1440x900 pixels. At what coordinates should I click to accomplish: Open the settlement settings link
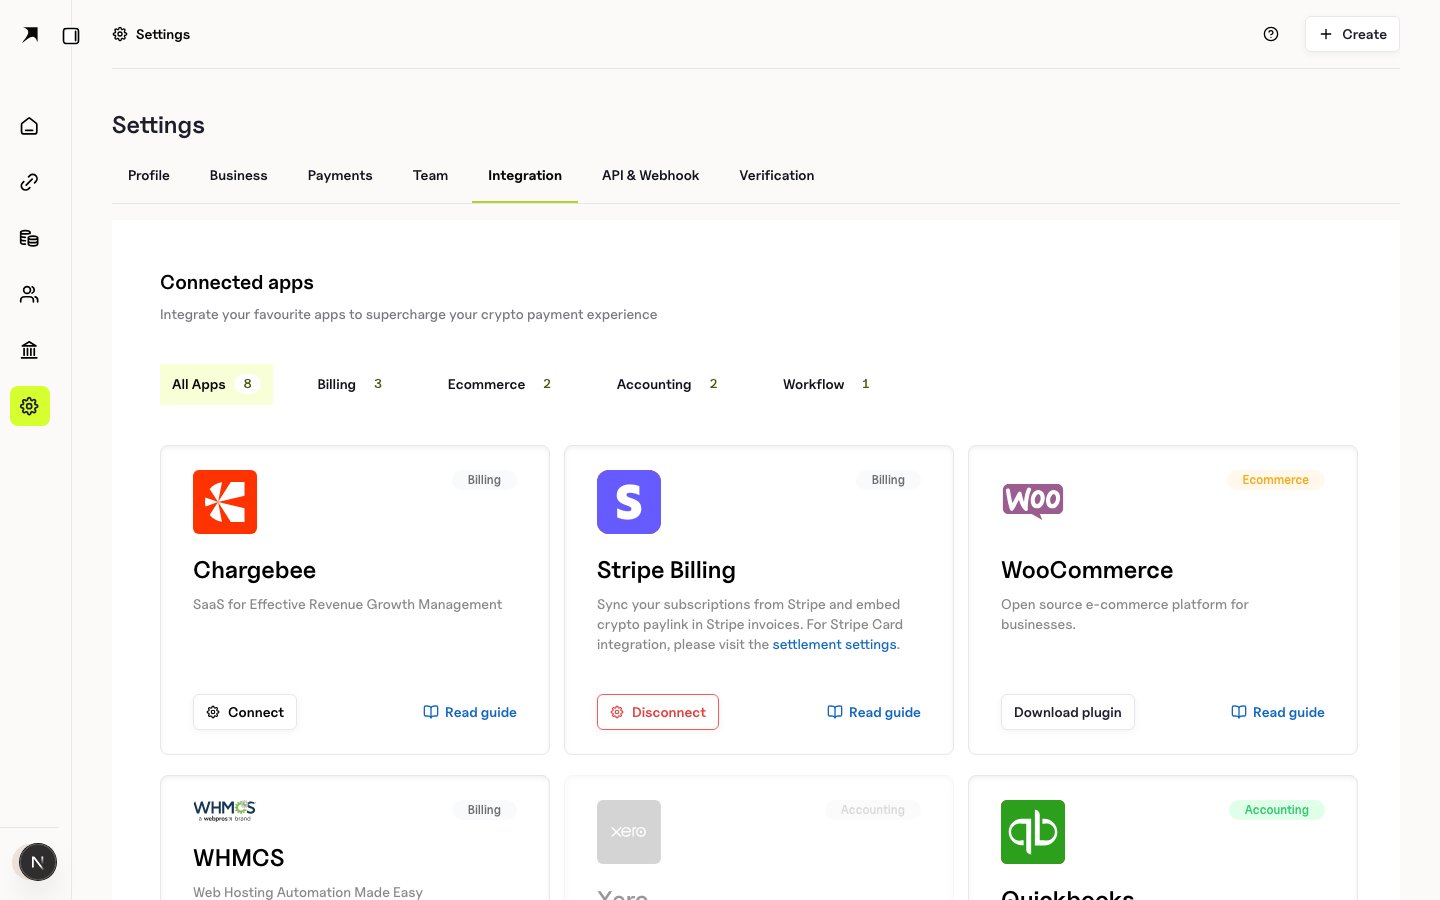point(834,644)
